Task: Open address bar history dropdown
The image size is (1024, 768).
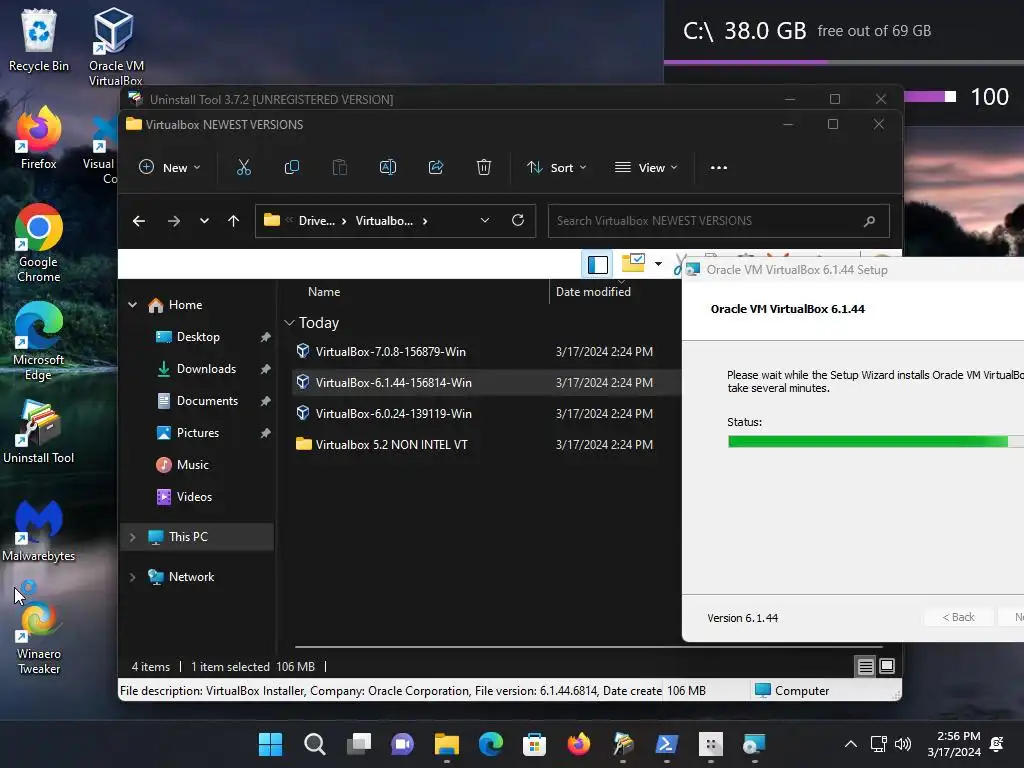Action: point(485,221)
